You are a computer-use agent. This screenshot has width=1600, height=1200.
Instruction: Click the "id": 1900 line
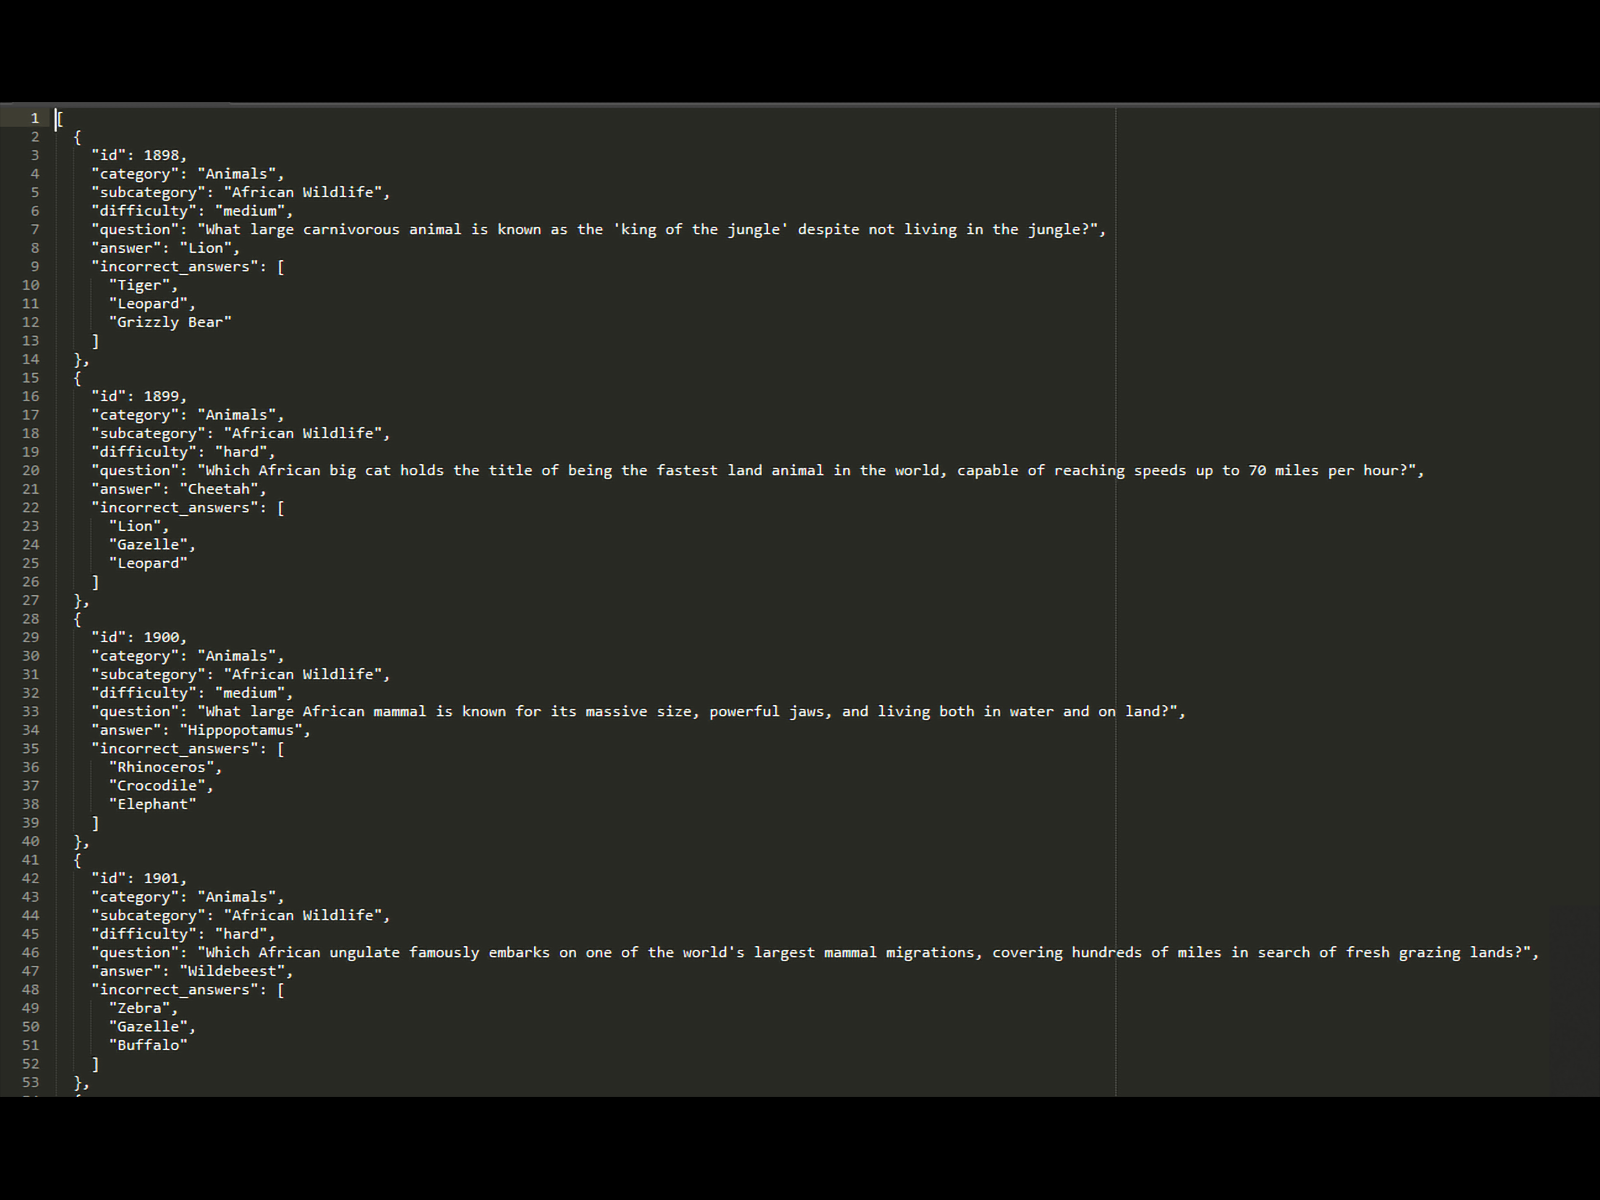(x=139, y=637)
